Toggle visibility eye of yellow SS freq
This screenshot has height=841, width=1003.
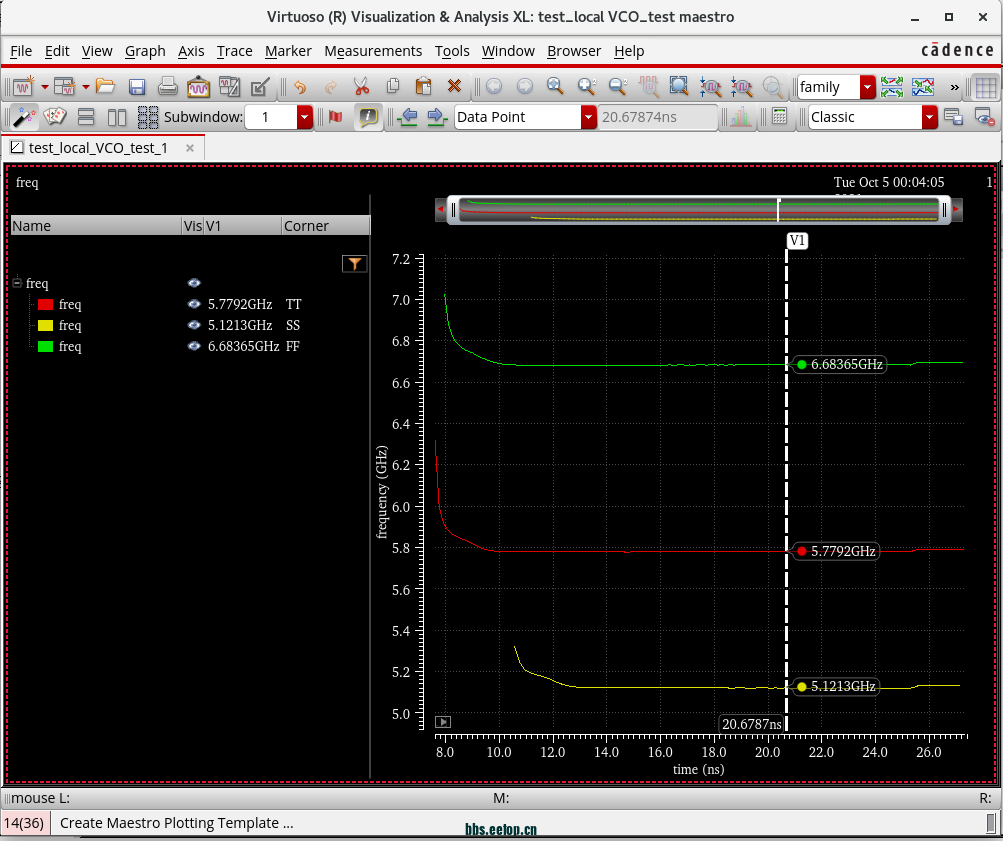point(194,326)
